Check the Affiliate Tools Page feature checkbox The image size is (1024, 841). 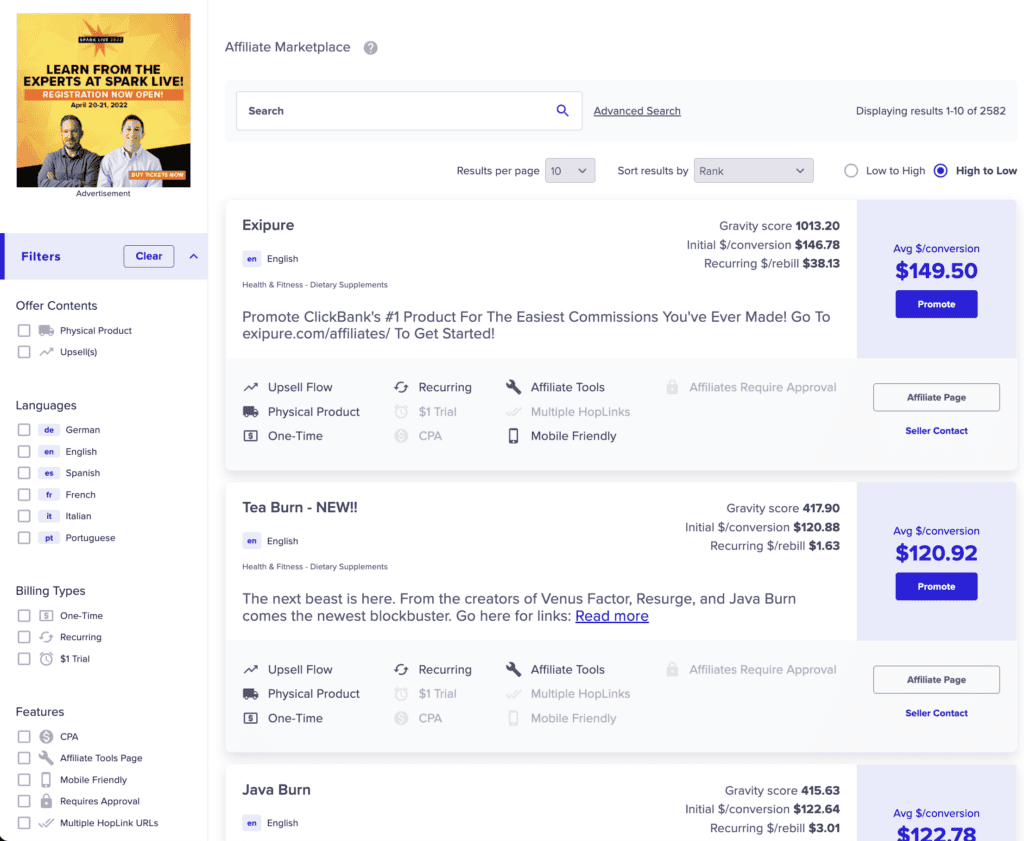pos(24,757)
